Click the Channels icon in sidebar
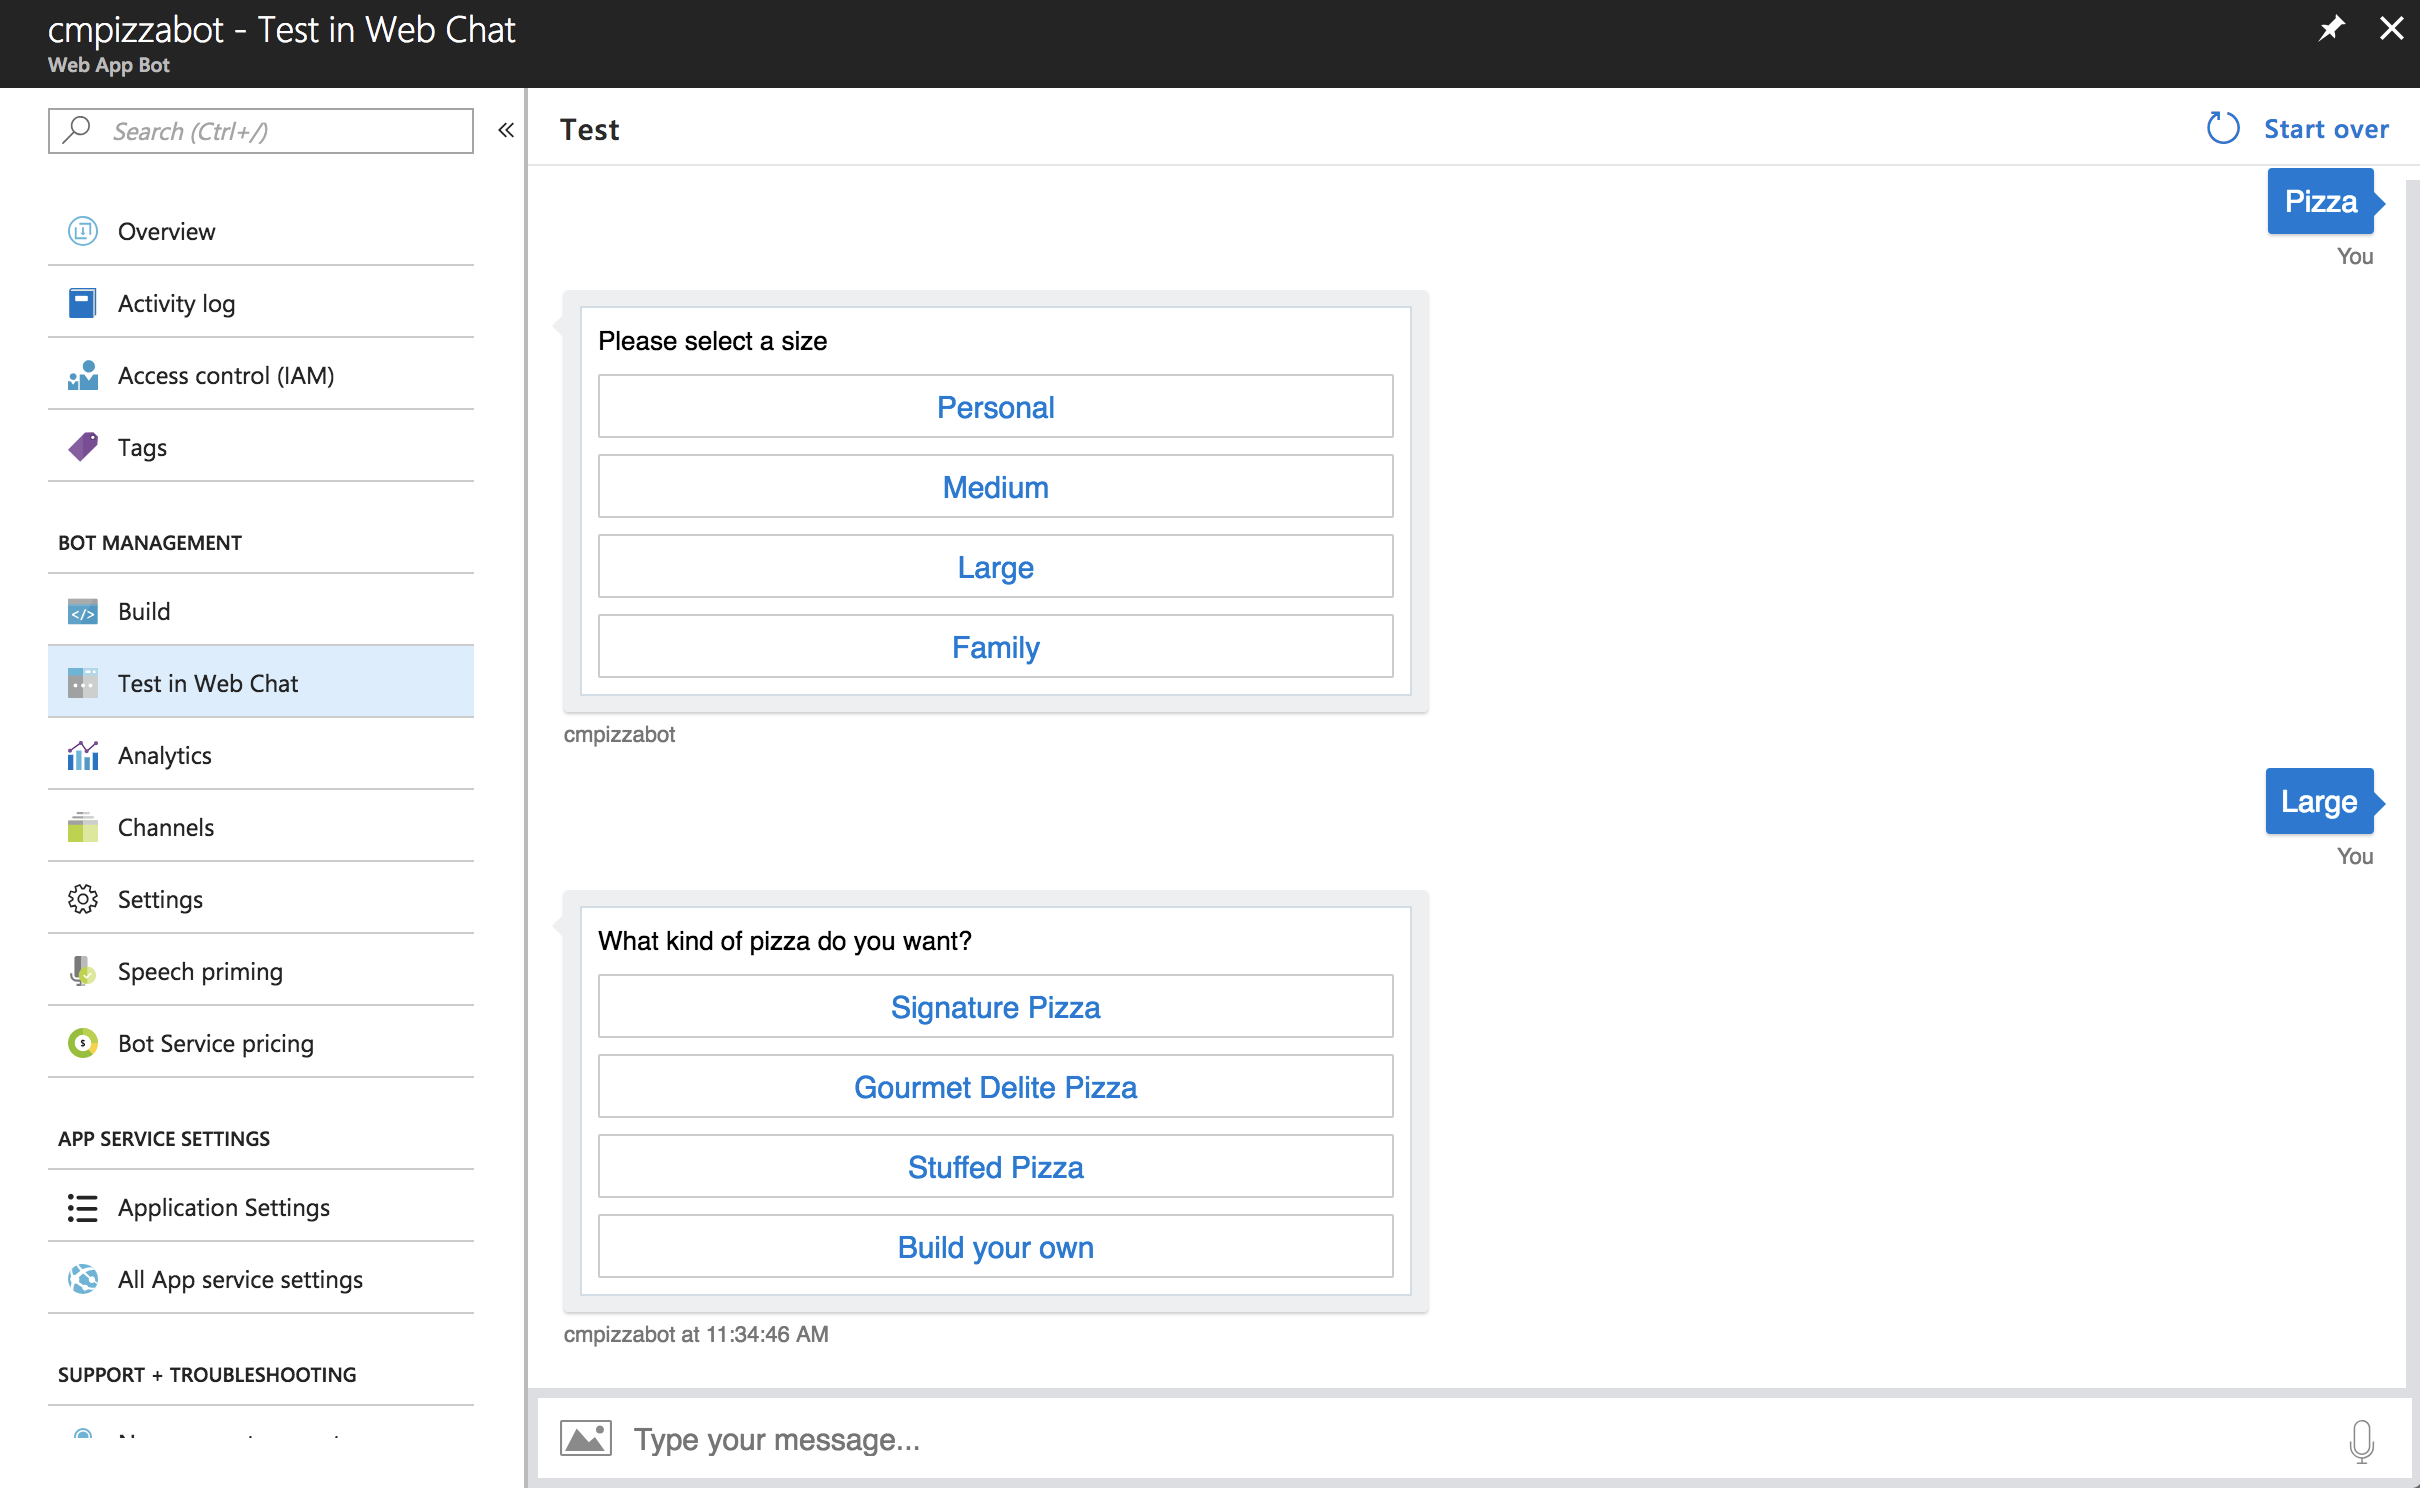 pos(80,828)
